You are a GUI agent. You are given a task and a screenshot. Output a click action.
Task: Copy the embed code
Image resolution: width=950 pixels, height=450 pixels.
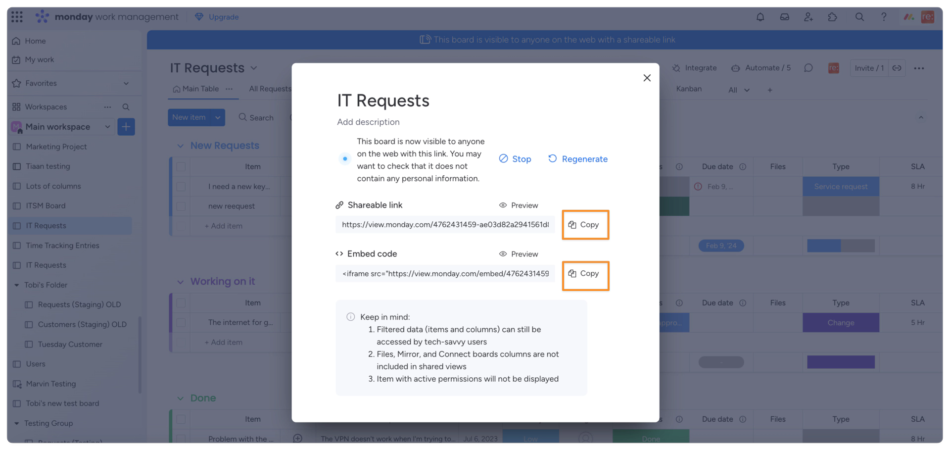point(585,273)
